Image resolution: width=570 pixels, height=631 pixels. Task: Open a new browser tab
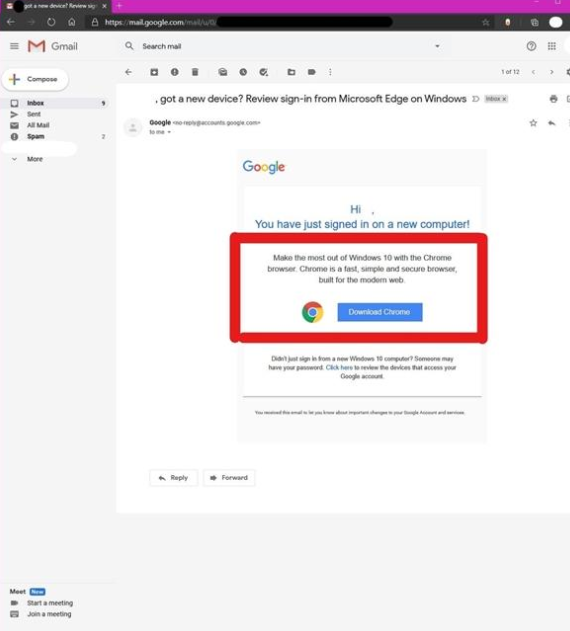pyautogui.click(x=119, y=6)
